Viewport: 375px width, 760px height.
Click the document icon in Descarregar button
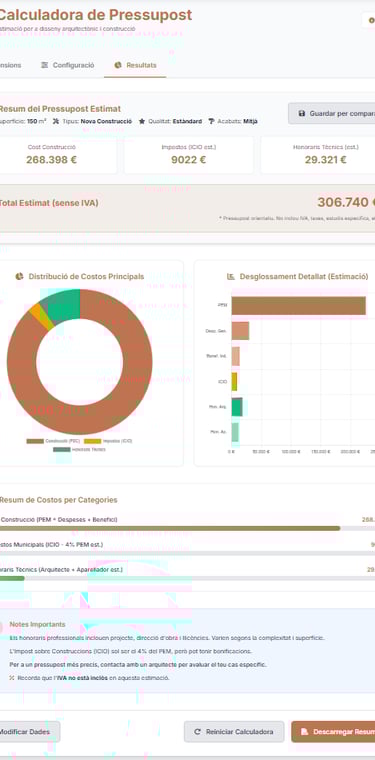304,732
